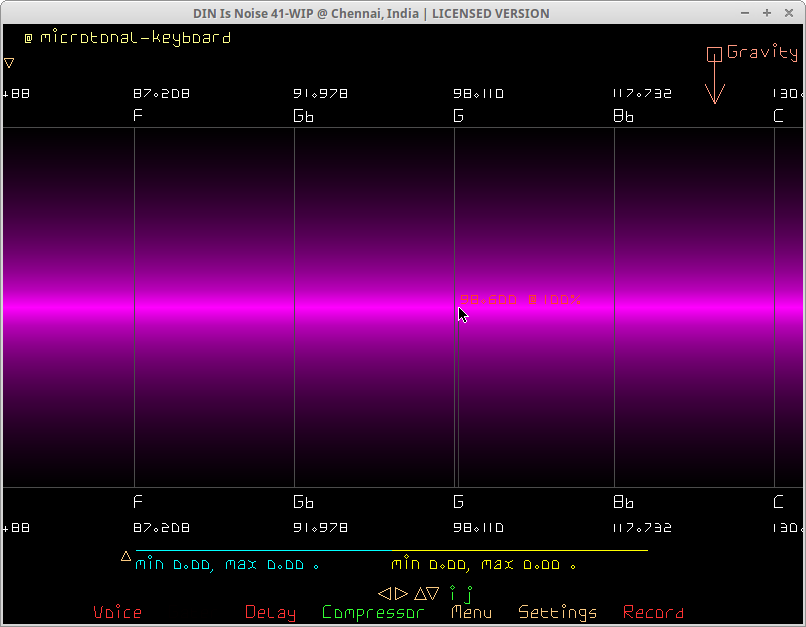Click the green 'j' icon
This screenshot has height=627, width=806.
click(x=468, y=594)
